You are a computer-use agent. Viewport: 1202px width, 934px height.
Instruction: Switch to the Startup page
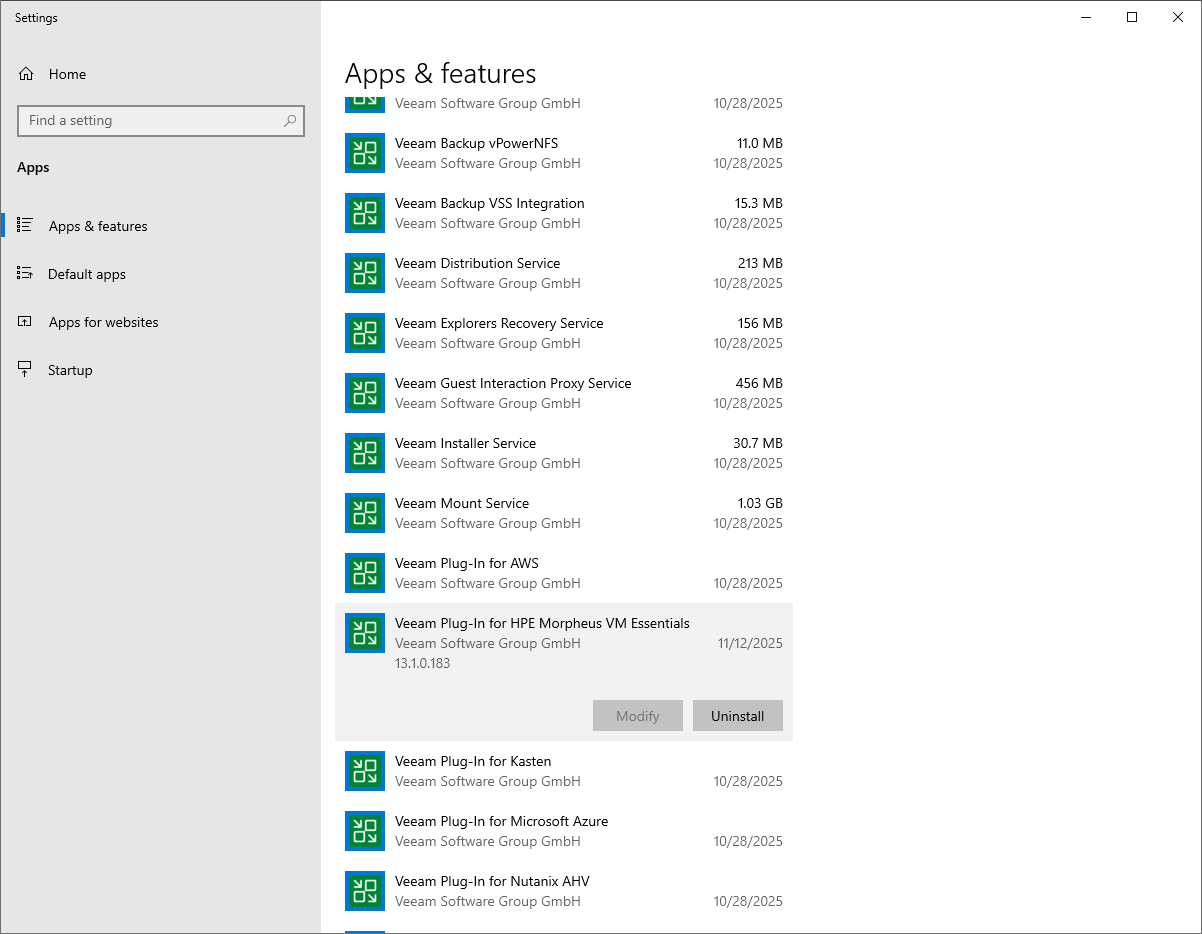[x=71, y=369]
